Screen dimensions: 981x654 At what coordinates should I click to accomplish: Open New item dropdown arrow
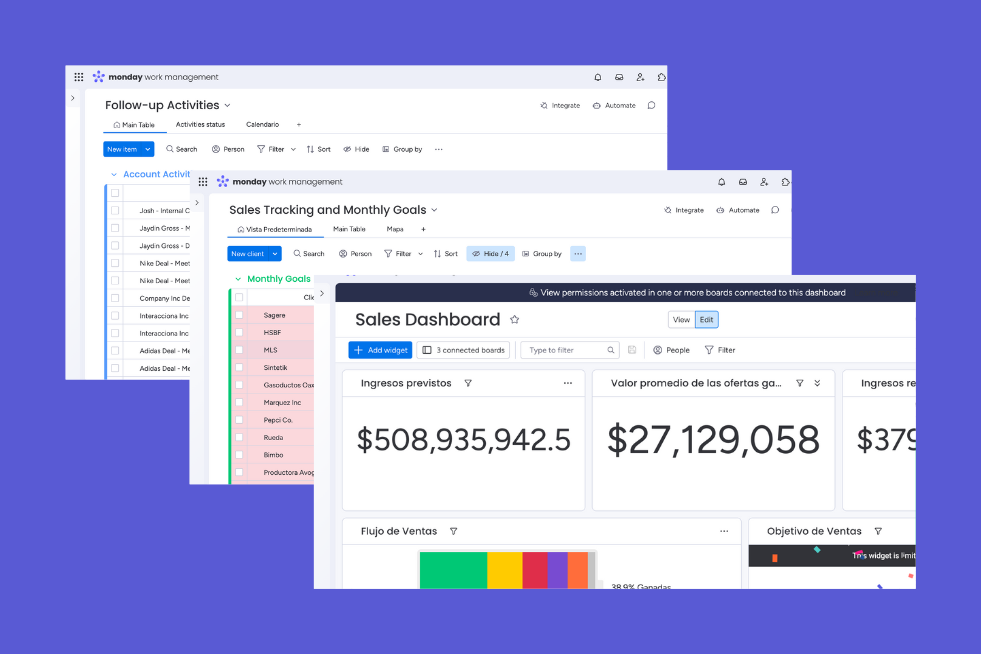coord(148,149)
